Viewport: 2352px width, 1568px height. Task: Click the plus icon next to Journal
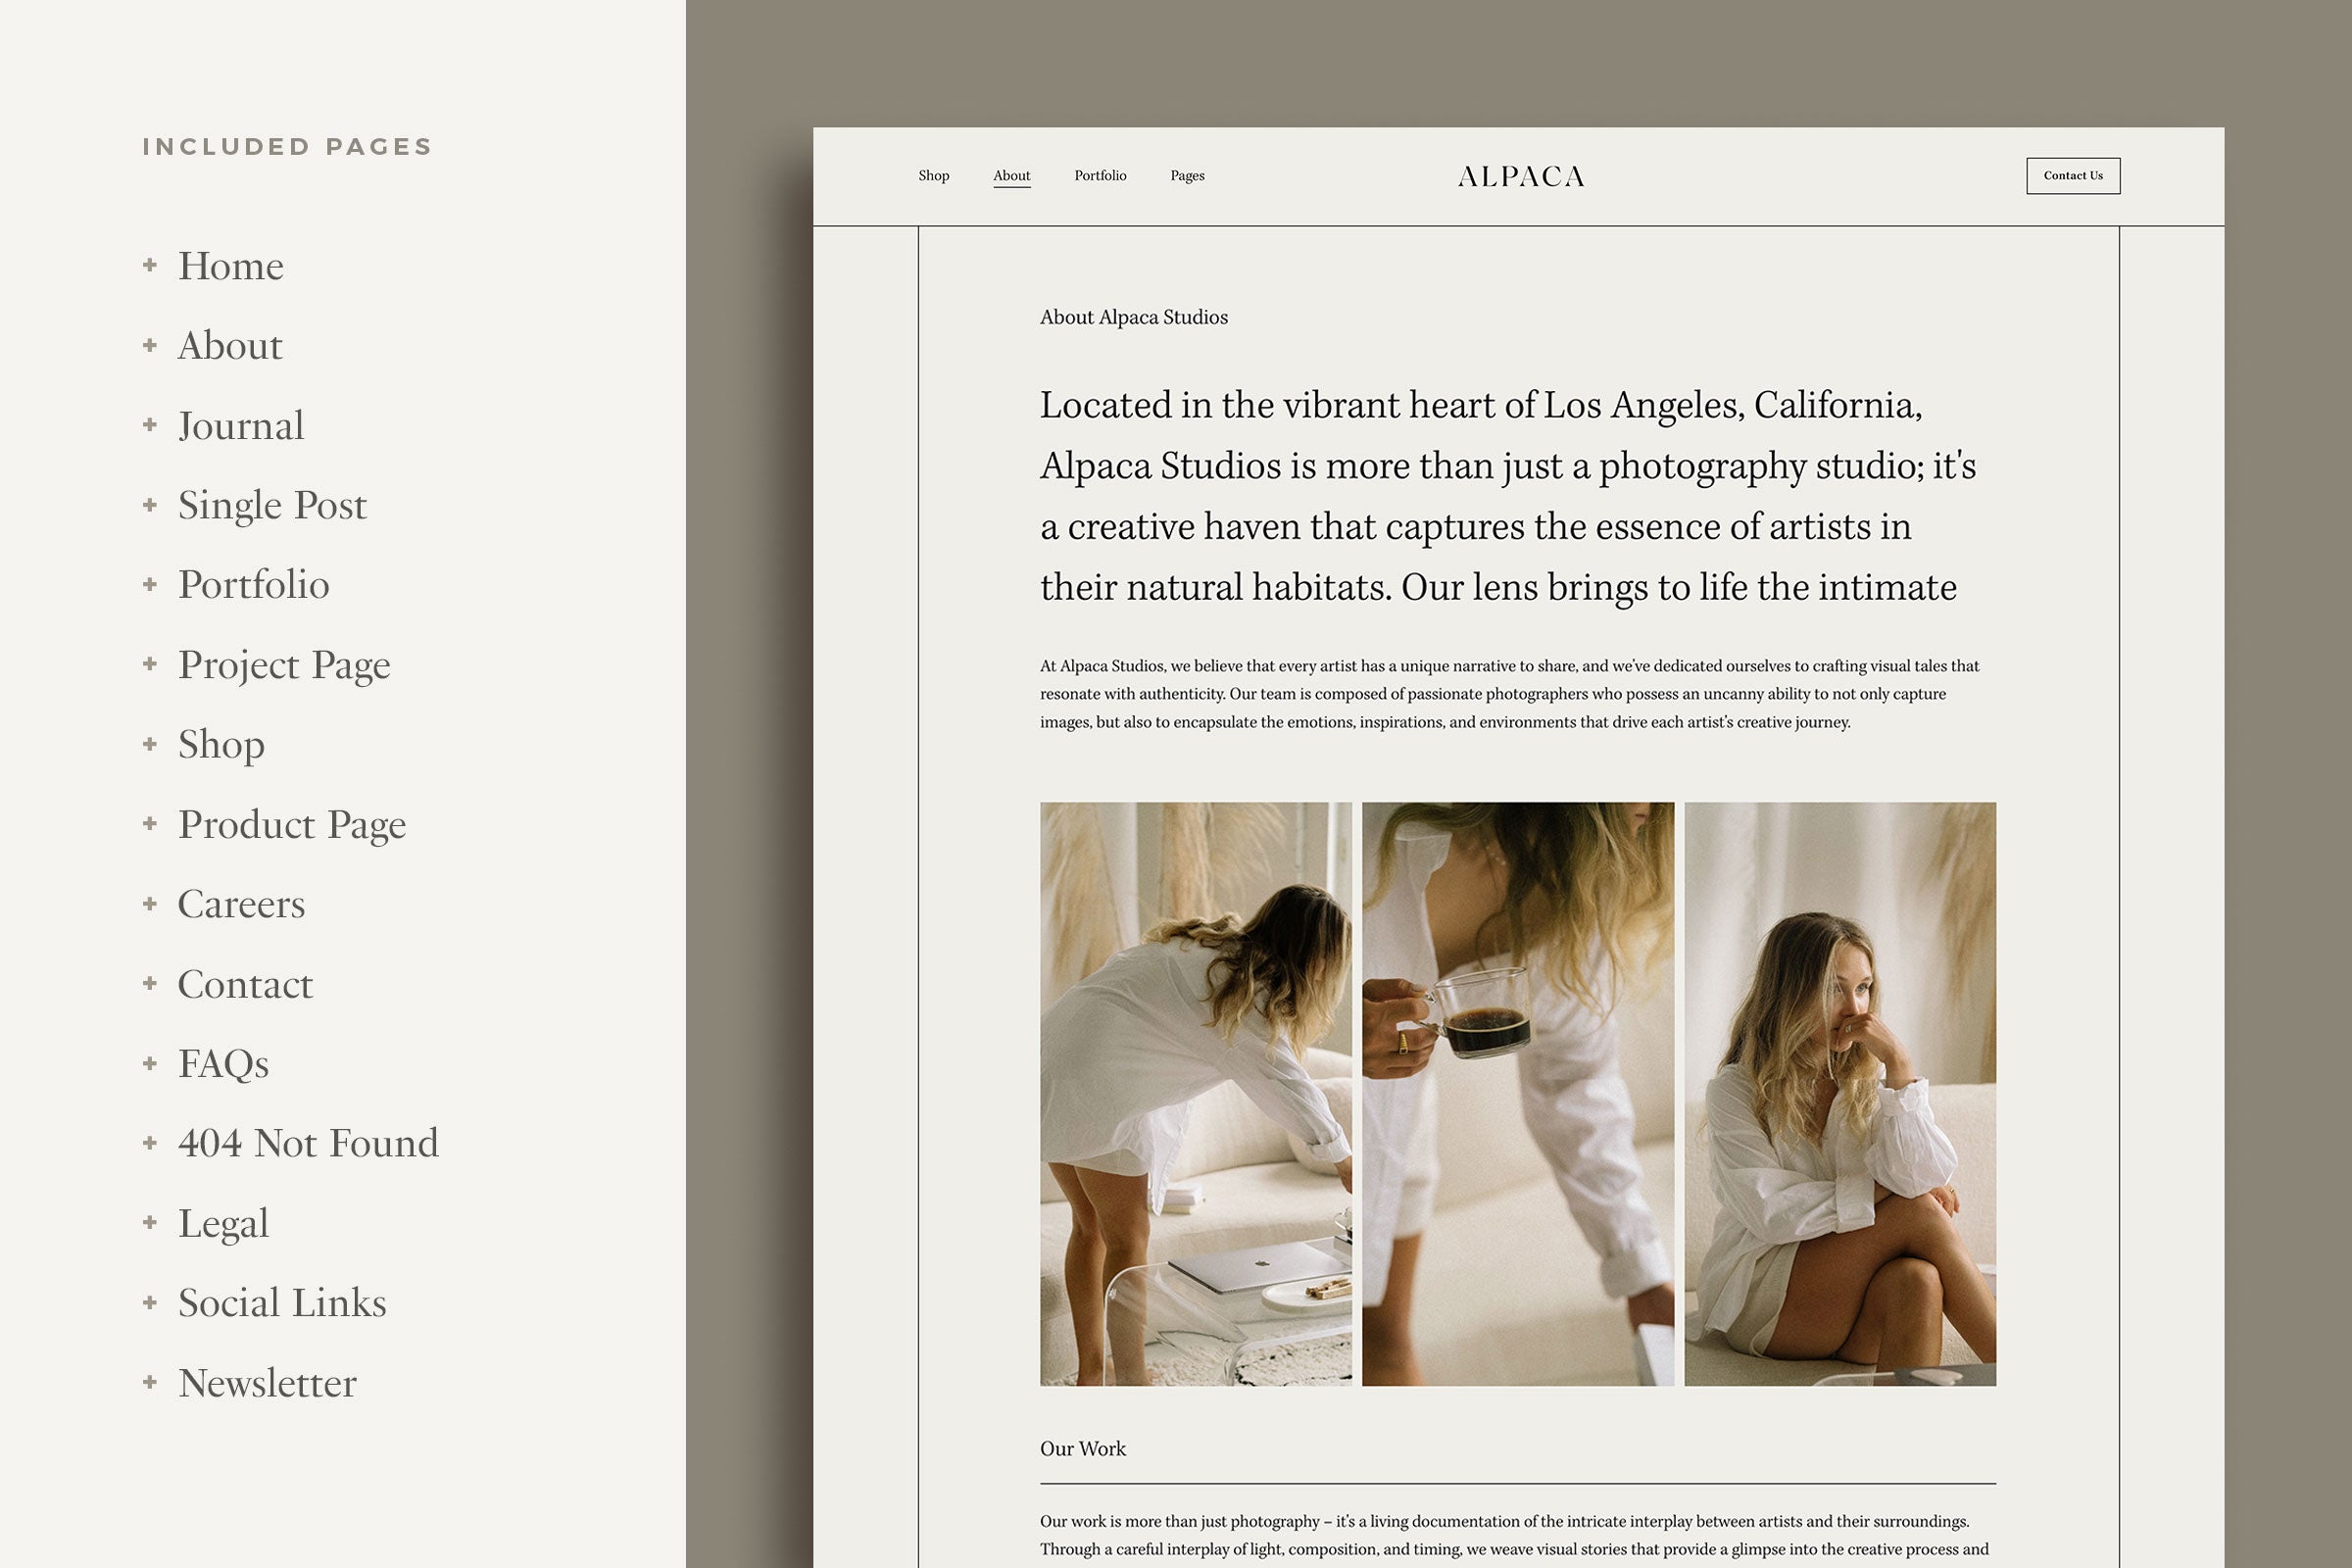pos(150,425)
